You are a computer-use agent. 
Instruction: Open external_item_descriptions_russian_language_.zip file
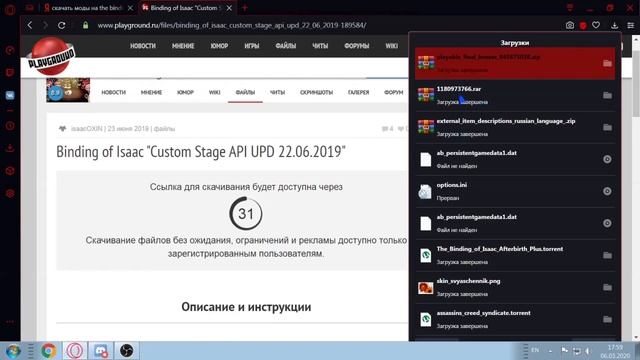tap(506, 121)
